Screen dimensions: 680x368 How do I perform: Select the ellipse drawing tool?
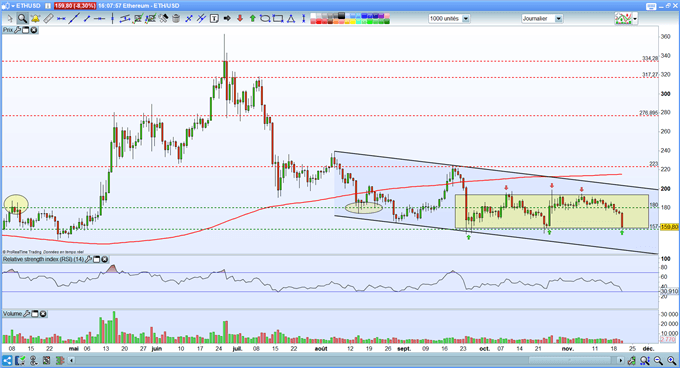(265, 19)
